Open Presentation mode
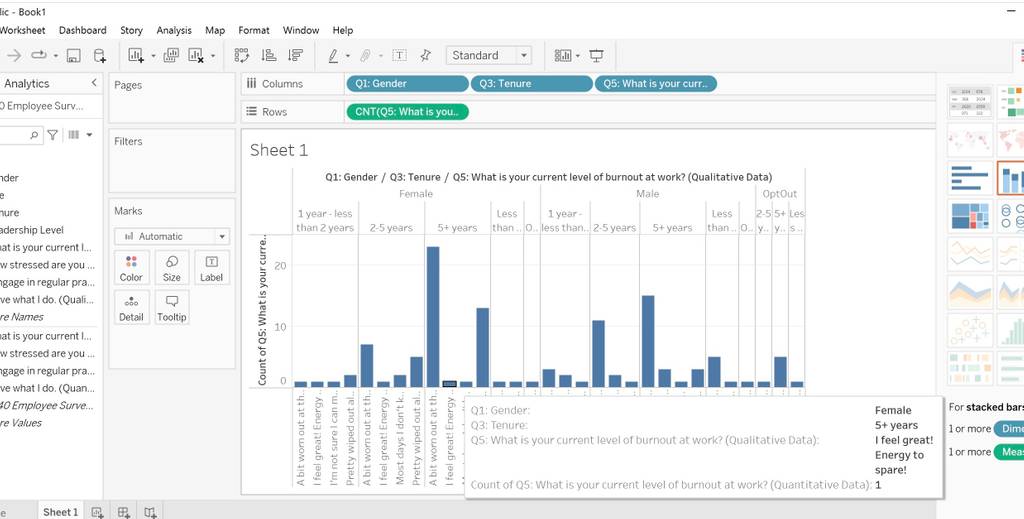This screenshot has width=1024, height=519. [596, 55]
